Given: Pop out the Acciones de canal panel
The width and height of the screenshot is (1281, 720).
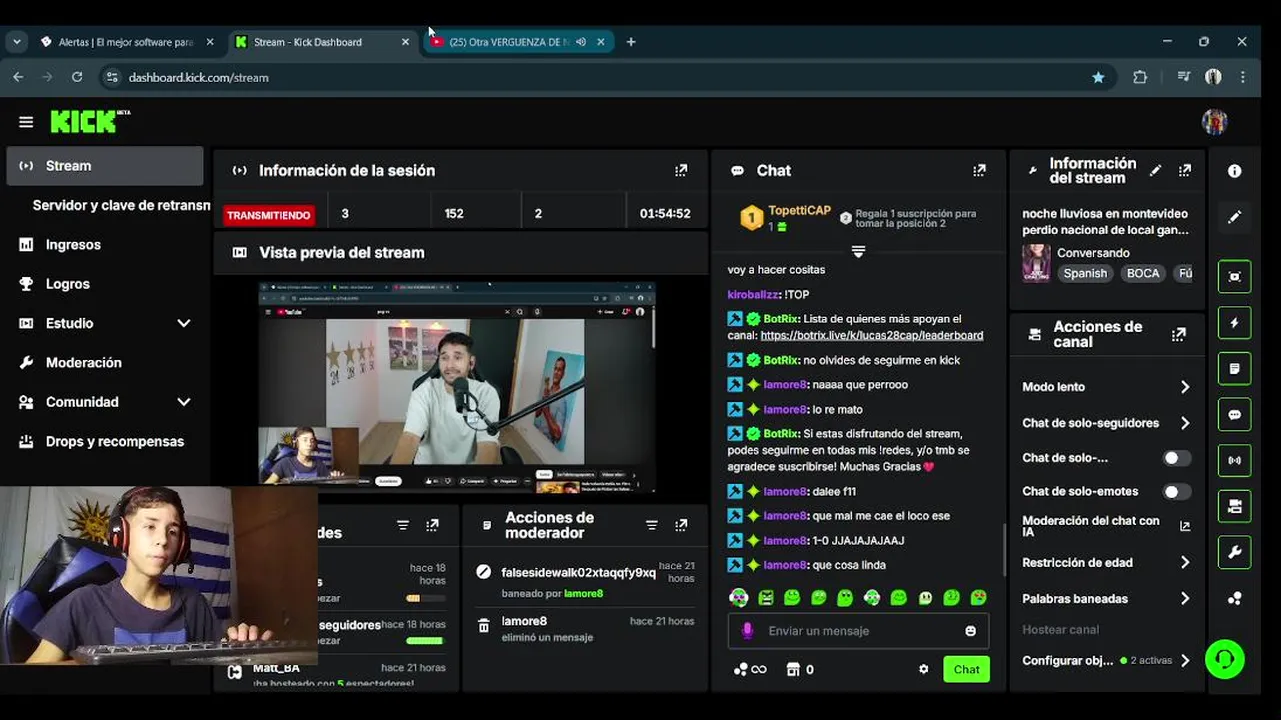Looking at the screenshot, I should pyautogui.click(x=1179, y=335).
